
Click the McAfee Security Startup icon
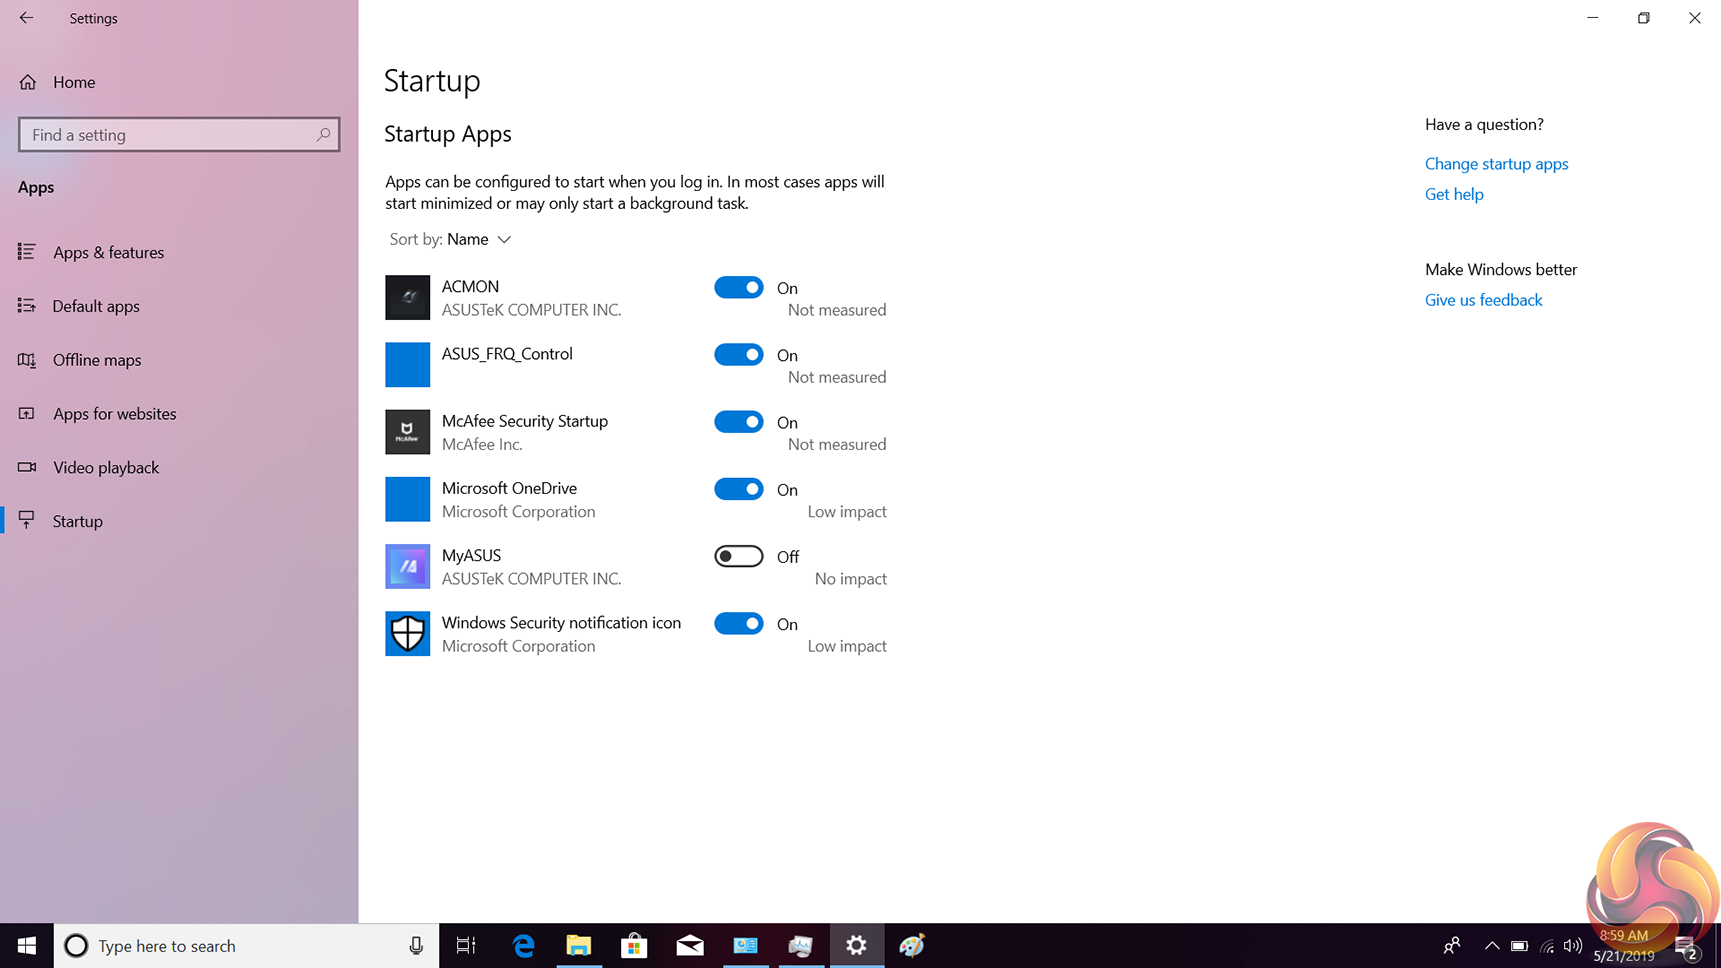click(408, 432)
